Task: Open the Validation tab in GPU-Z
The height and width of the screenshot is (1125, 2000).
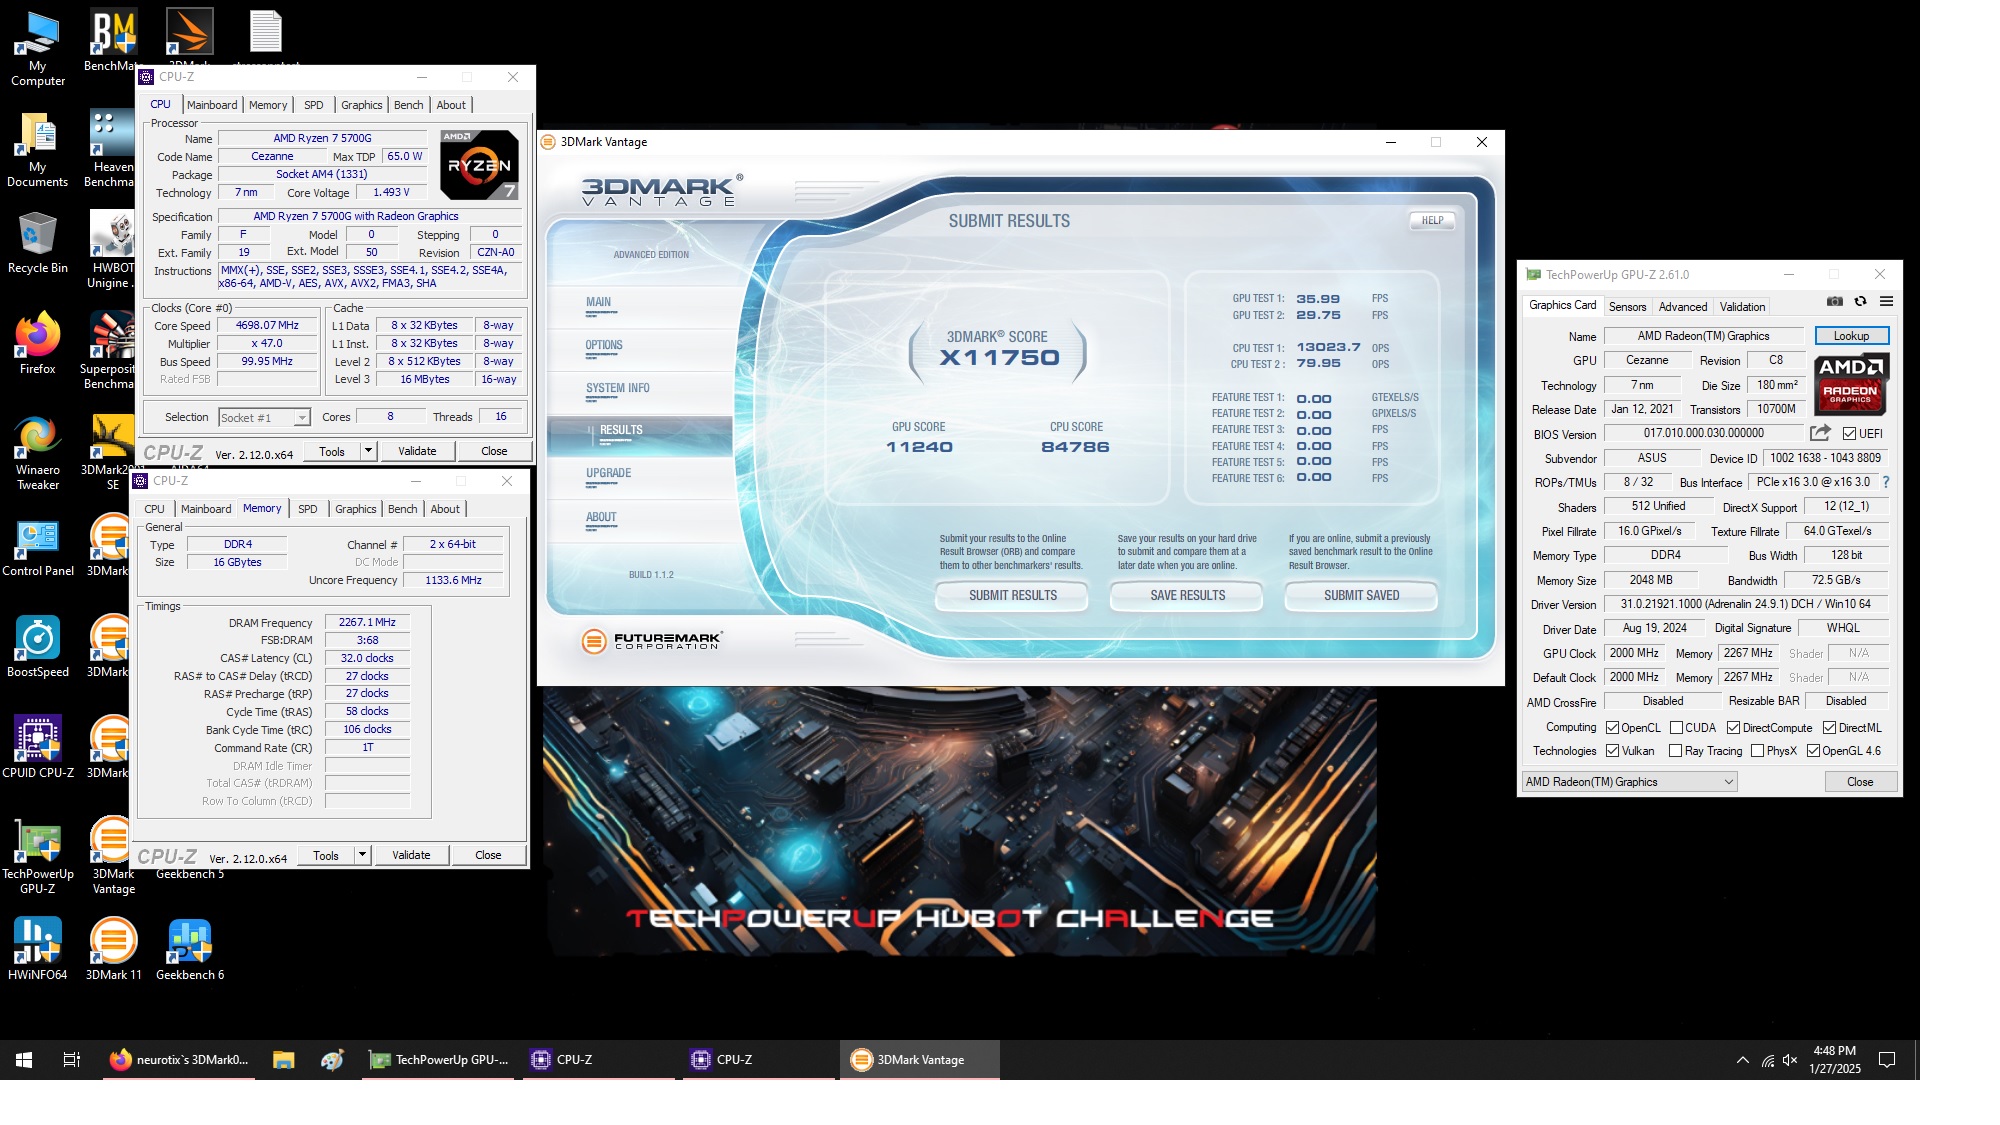Action: click(x=1742, y=307)
